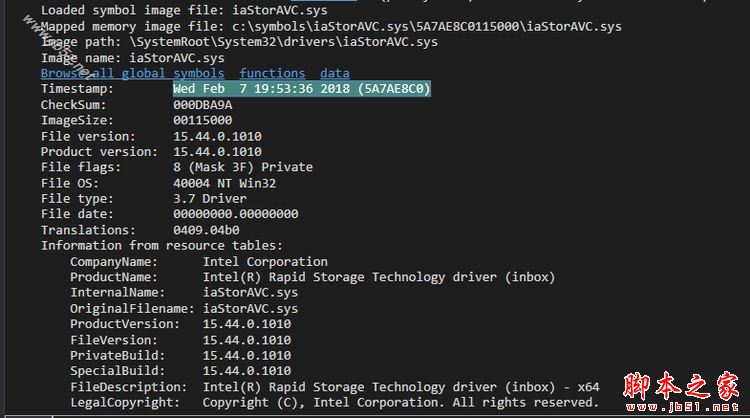Click the Translations value 0409.04b0
Screen dimensions: 750x418
click(207, 230)
